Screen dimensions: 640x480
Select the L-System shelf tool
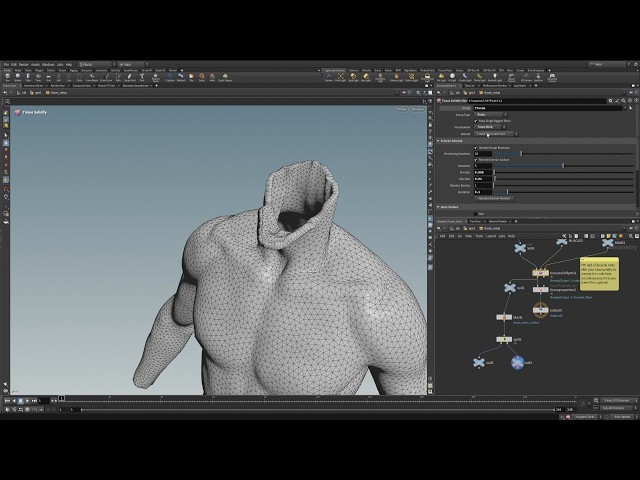pos(170,77)
